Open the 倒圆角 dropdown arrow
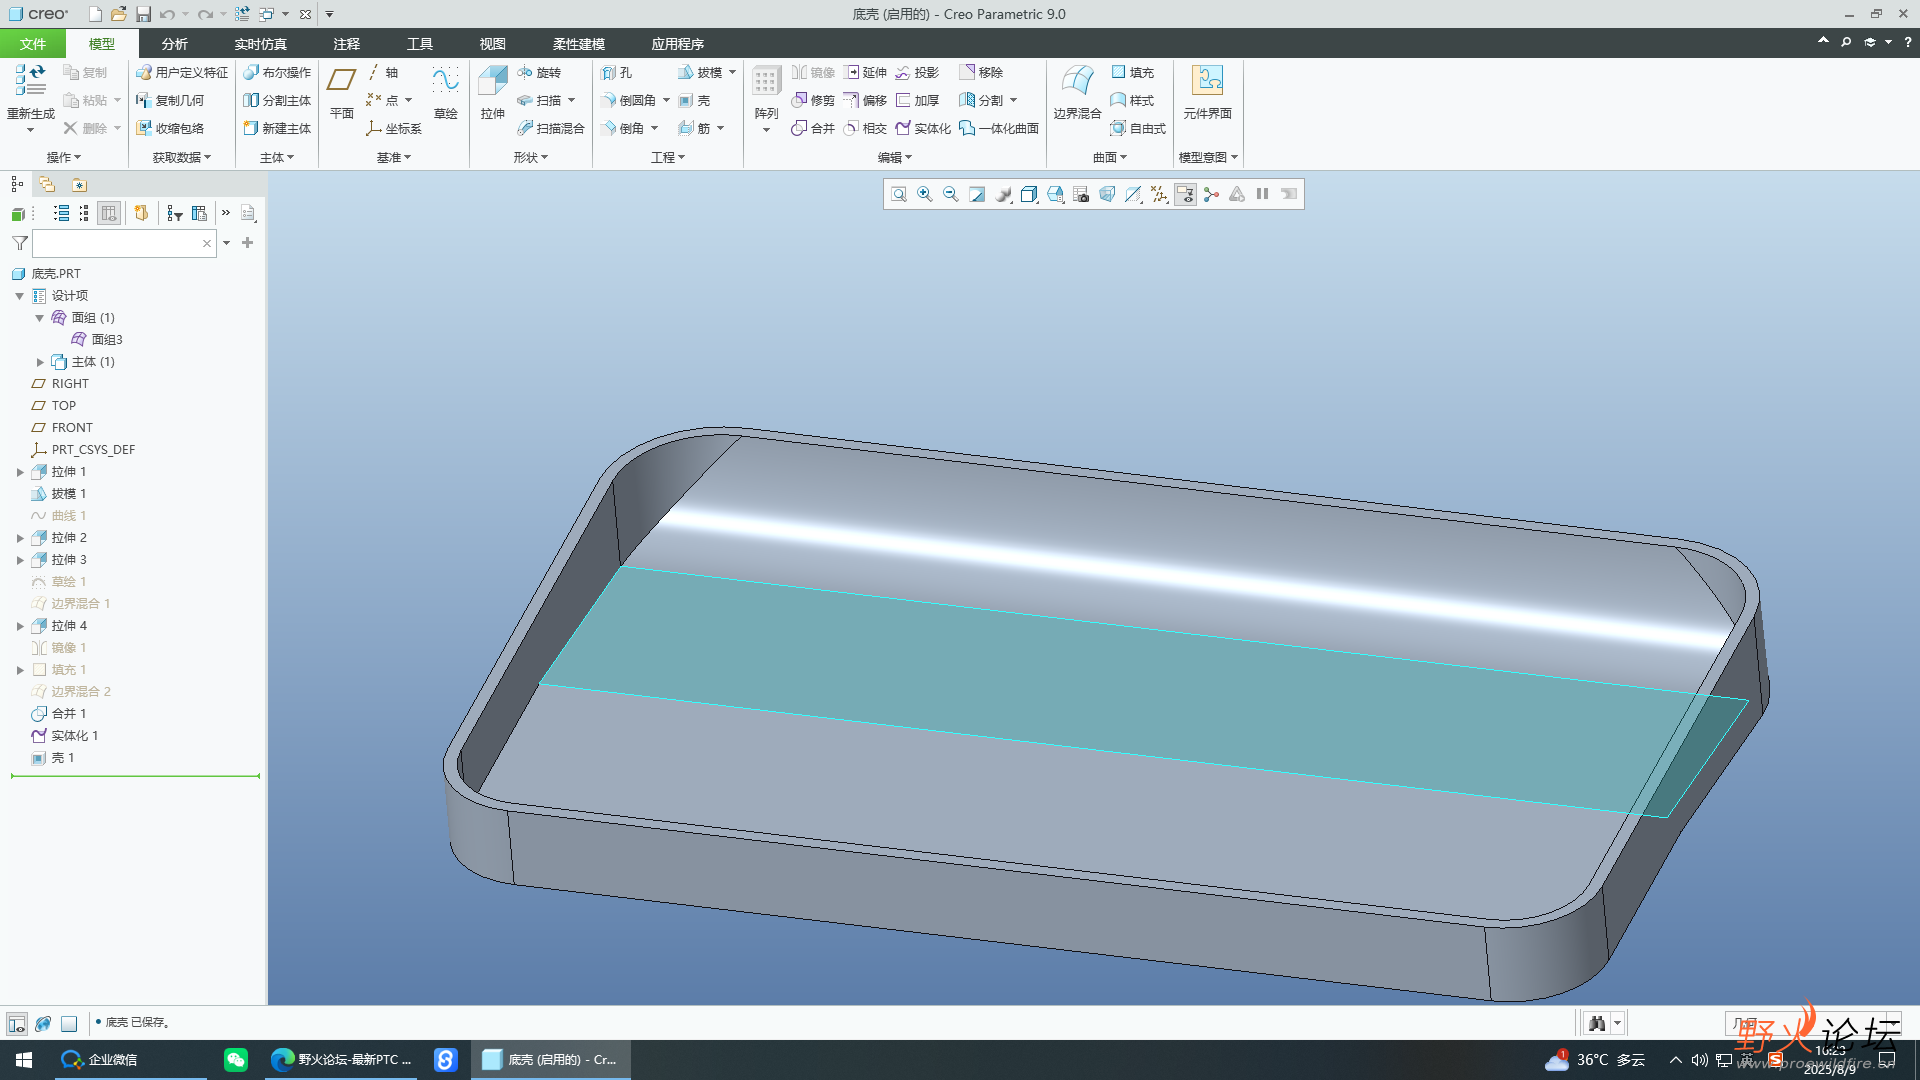 [x=666, y=100]
